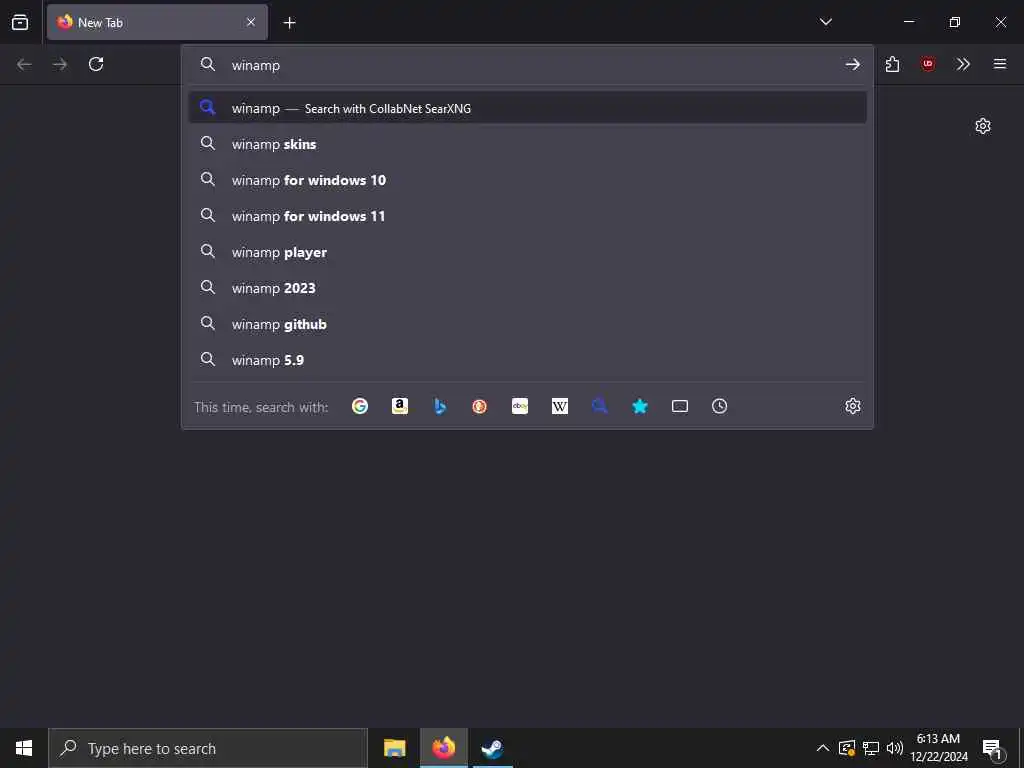Open the uBlock Origin extension icon
The width and height of the screenshot is (1024, 768).
(928, 64)
